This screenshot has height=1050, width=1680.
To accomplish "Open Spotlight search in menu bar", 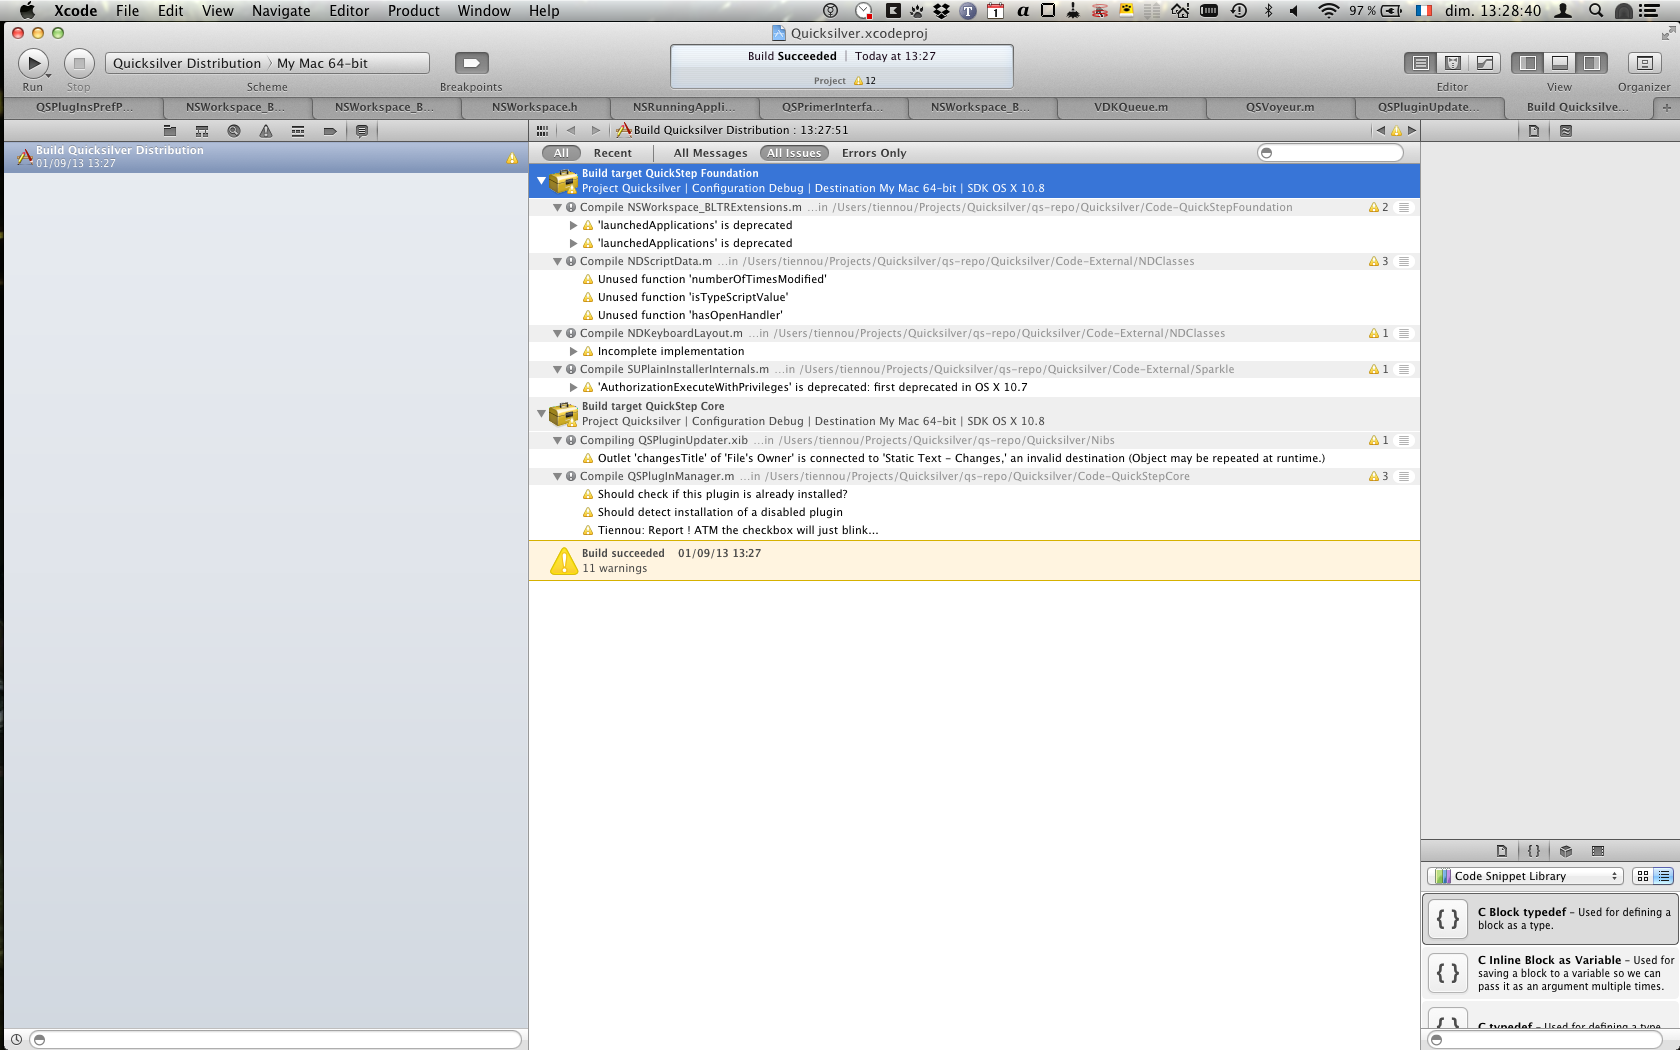I will [1596, 11].
